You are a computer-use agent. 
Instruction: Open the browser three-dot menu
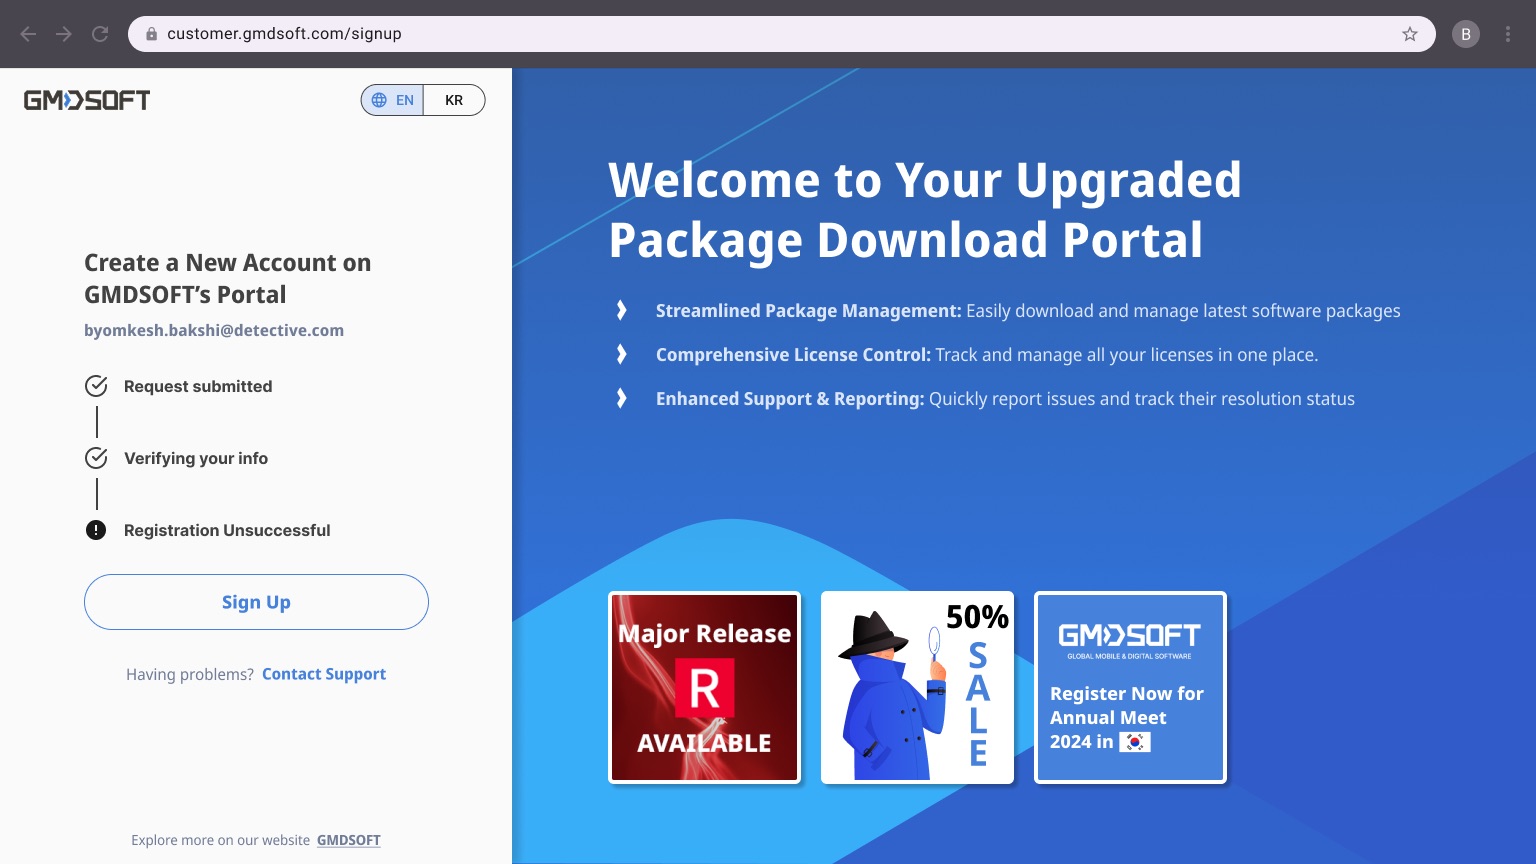coord(1508,34)
